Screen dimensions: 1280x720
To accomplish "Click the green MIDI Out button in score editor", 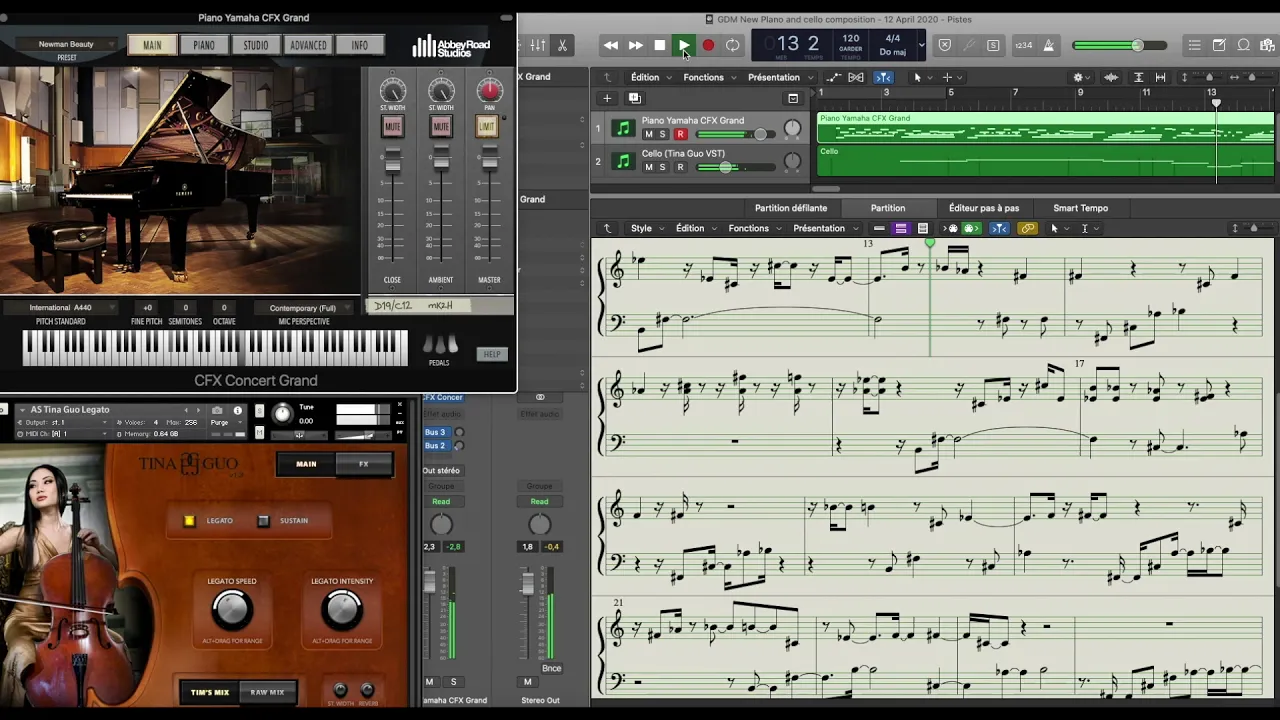I will tap(969, 228).
